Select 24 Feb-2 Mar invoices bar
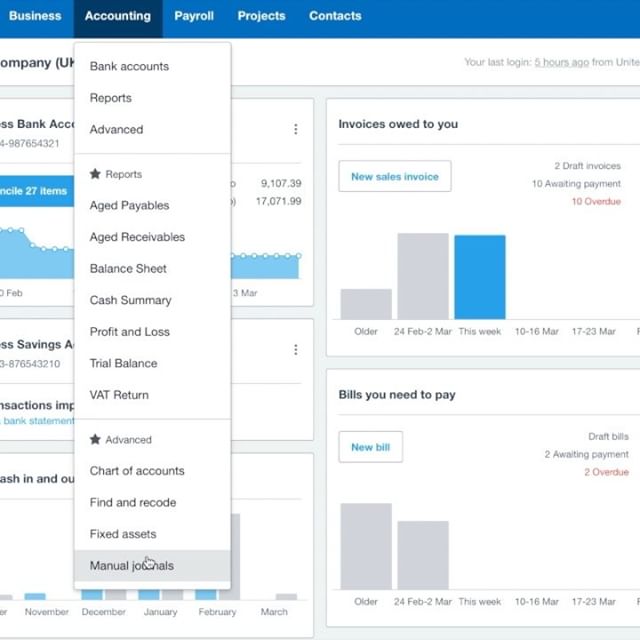 423,276
